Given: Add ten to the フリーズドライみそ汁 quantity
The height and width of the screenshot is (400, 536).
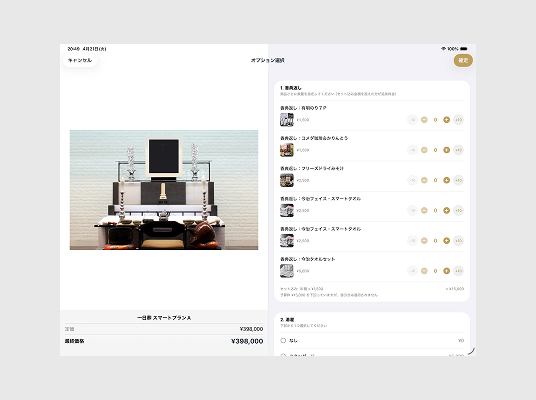Looking at the screenshot, I should pos(458,180).
